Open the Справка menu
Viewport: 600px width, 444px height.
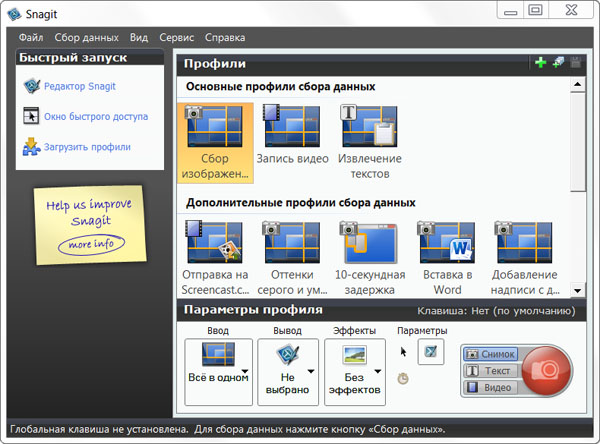coord(225,38)
